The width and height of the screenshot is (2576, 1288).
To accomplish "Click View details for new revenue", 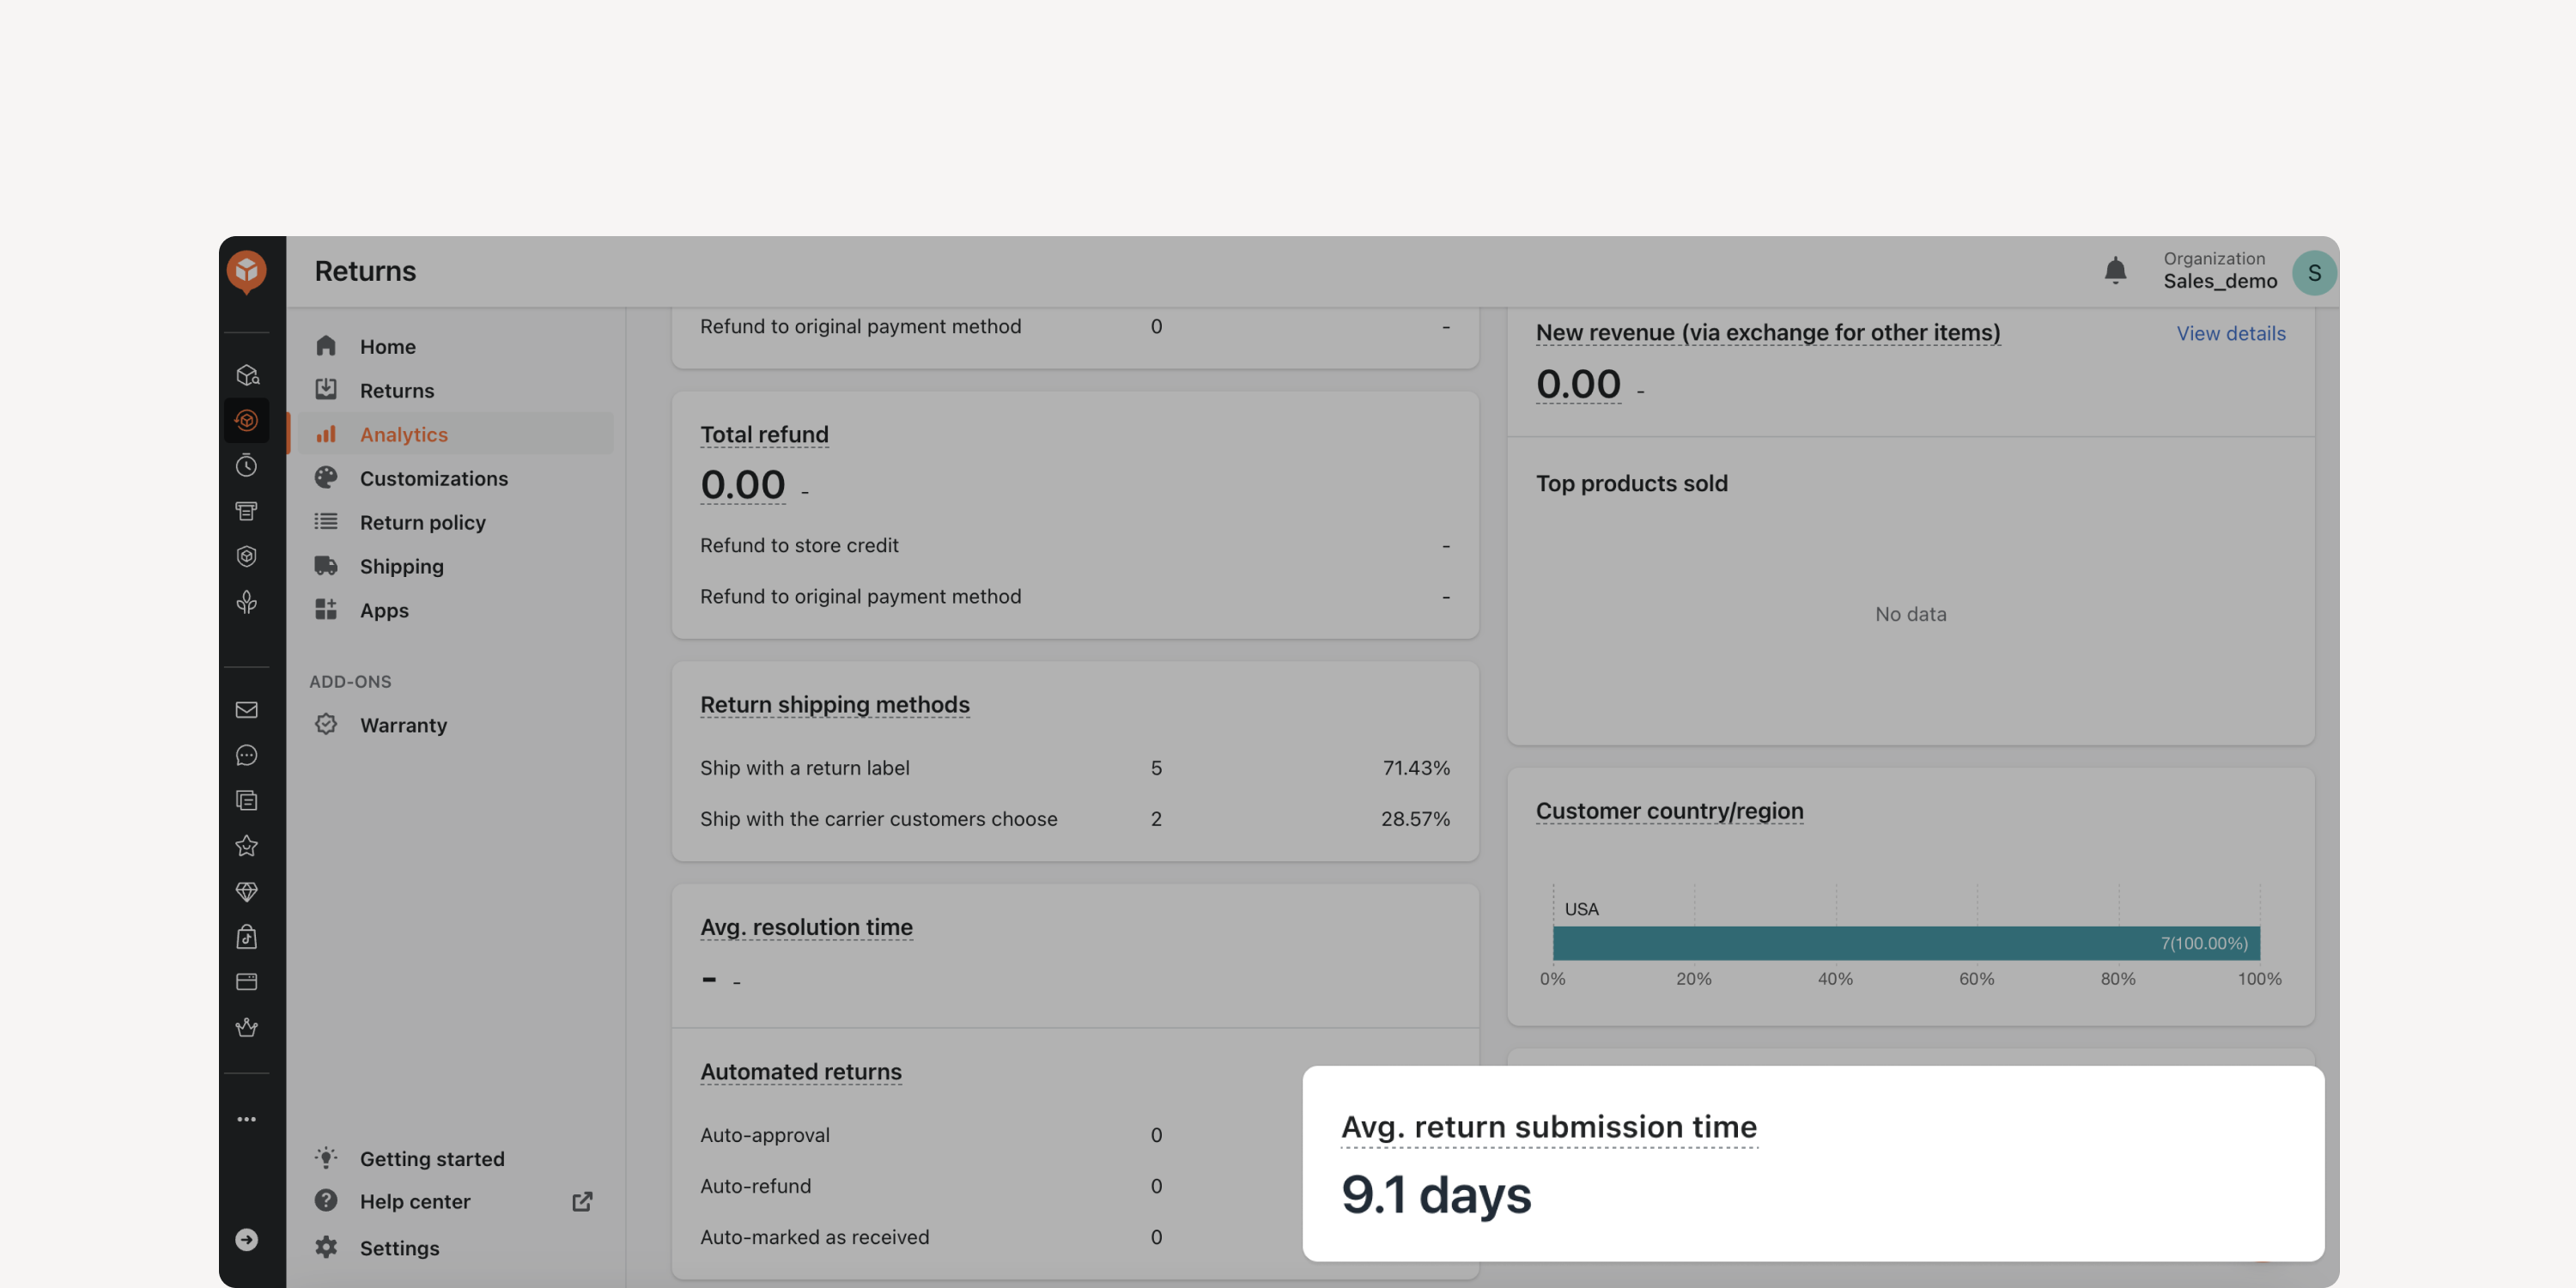I will coord(2231,333).
